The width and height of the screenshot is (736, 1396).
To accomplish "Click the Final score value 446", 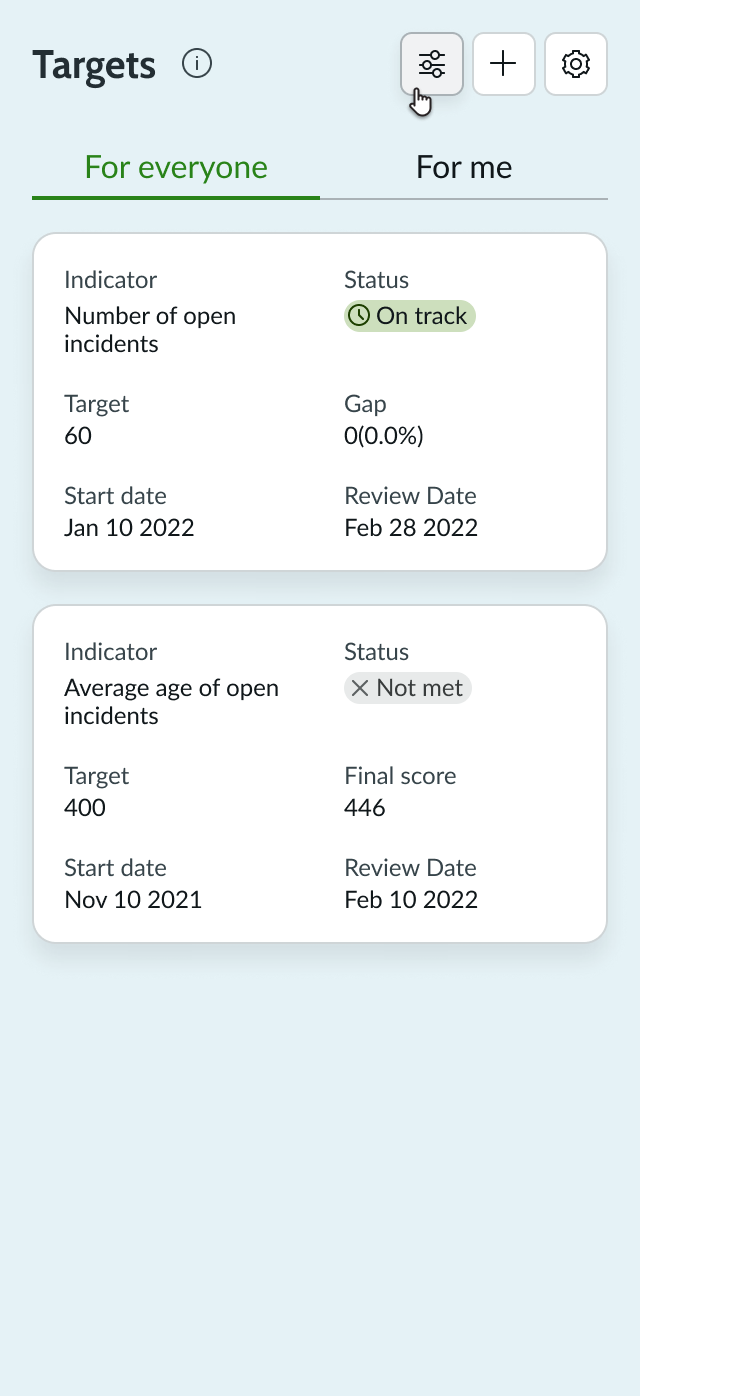I will 364,807.
